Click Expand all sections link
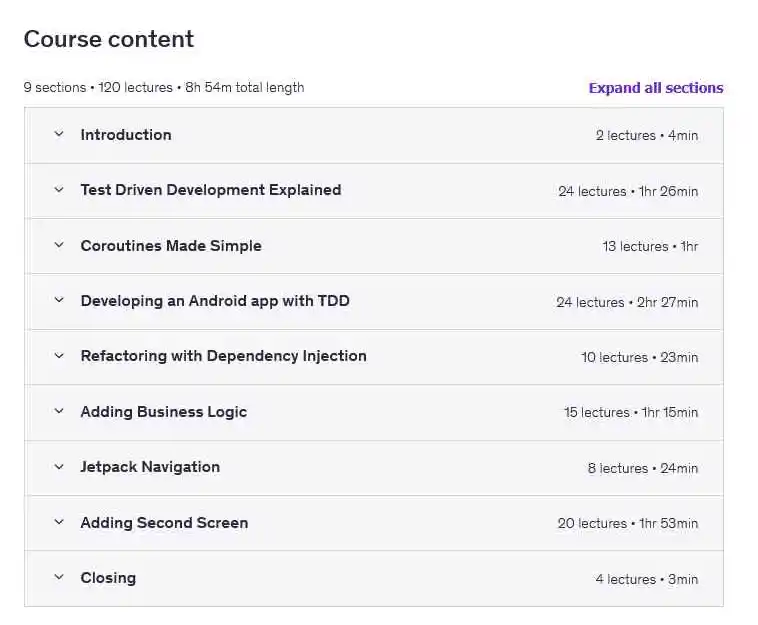The height and width of the screenshot is (625, 758). [x=655, y=88]
